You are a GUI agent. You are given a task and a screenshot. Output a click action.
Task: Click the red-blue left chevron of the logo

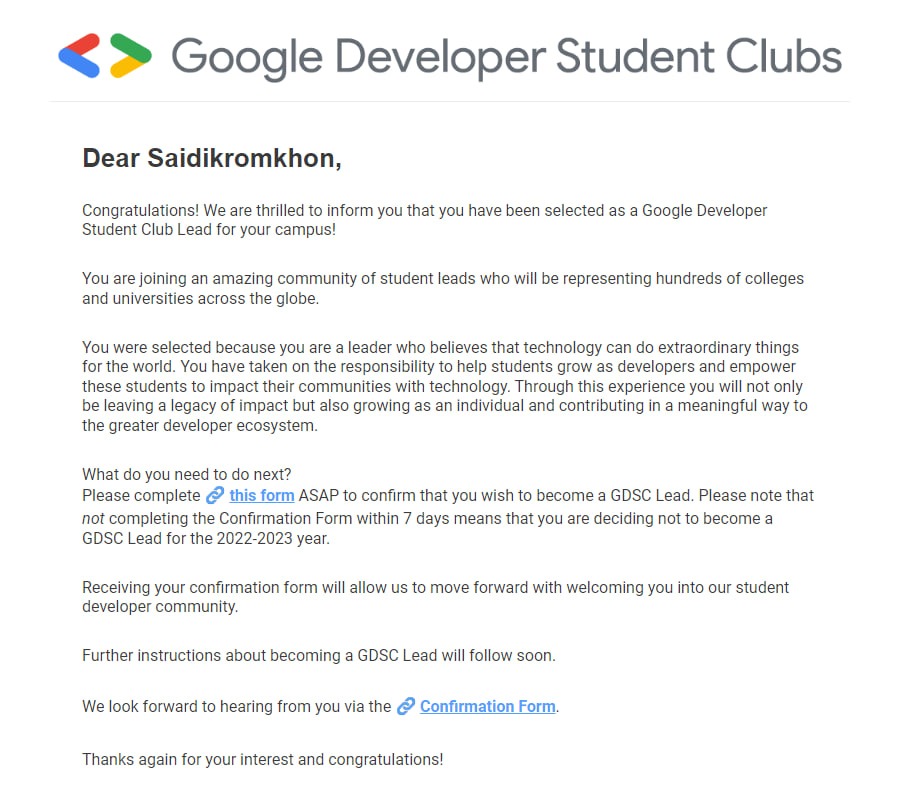80,56
